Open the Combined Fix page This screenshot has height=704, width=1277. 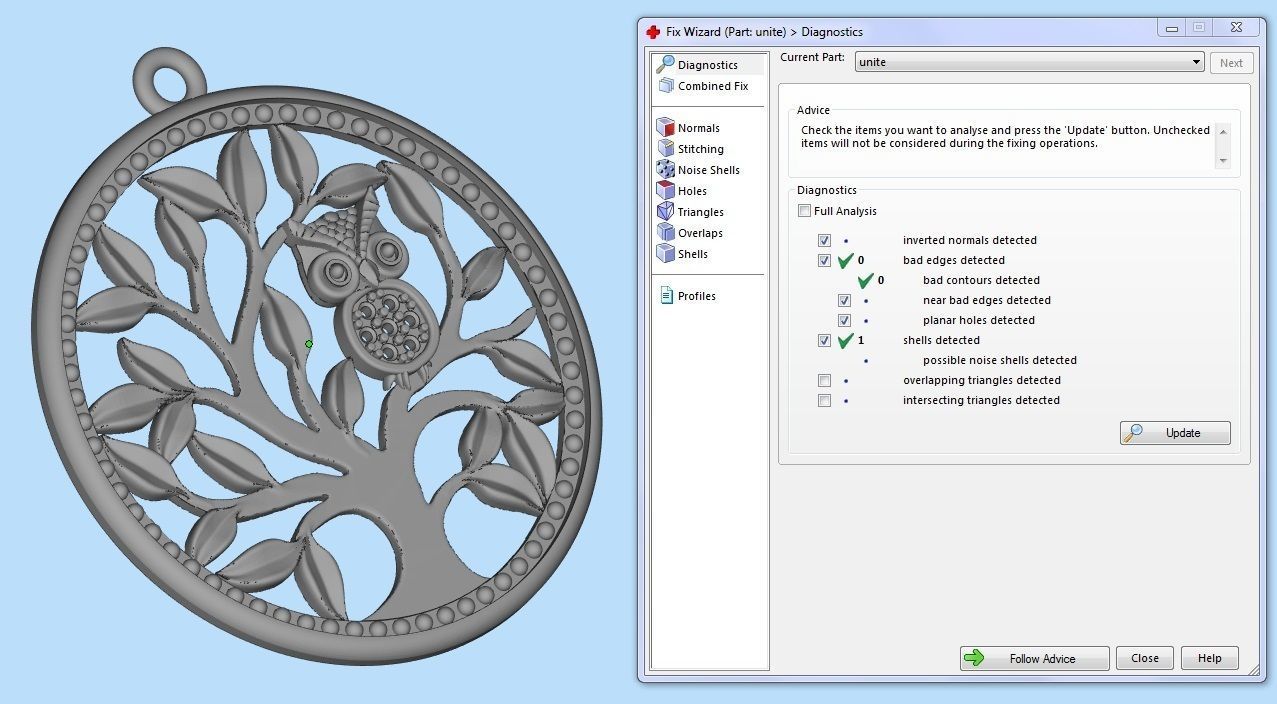pos(713,86)
